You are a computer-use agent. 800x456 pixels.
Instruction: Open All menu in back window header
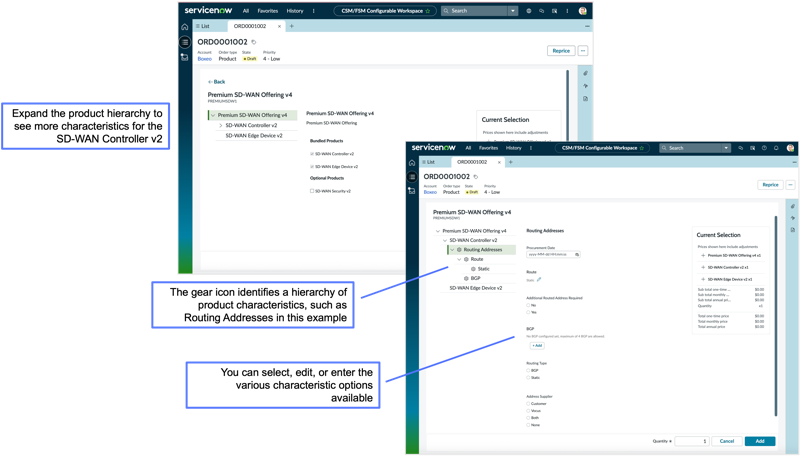246,11
